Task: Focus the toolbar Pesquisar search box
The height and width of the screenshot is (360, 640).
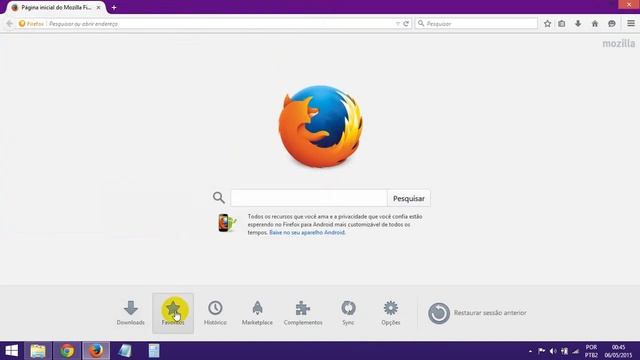Action: [476, 24]
